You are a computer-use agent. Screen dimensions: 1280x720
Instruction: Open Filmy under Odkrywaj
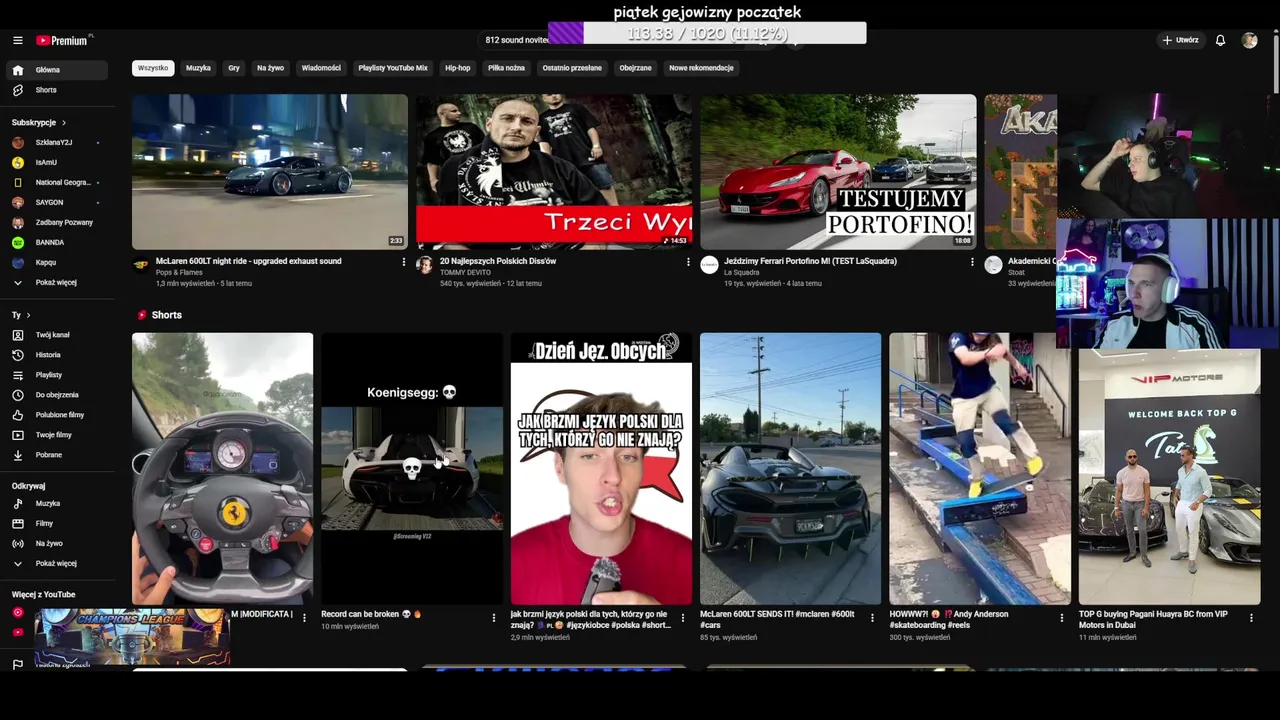coord(55,523)
